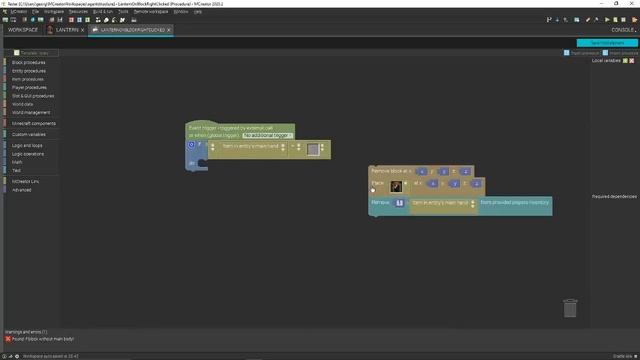Click the Export procedure icon
Viewport: 640px width, 360px height.
pos(567,53)
